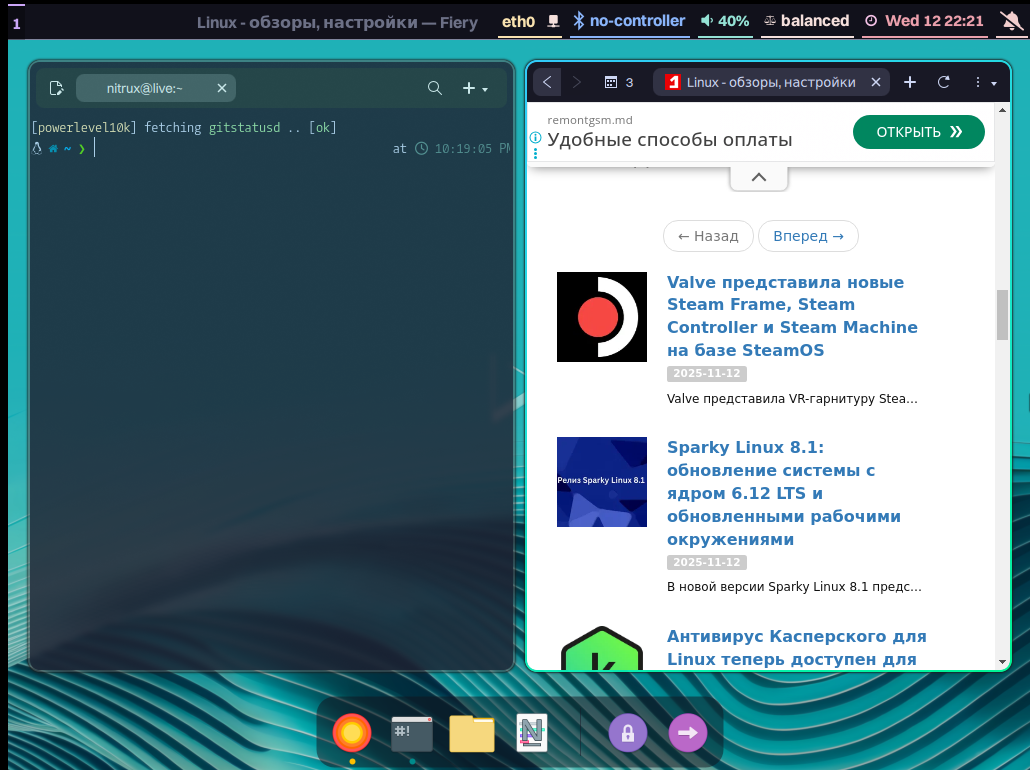Close the nitrux@live terminal tab

point(222,88)
